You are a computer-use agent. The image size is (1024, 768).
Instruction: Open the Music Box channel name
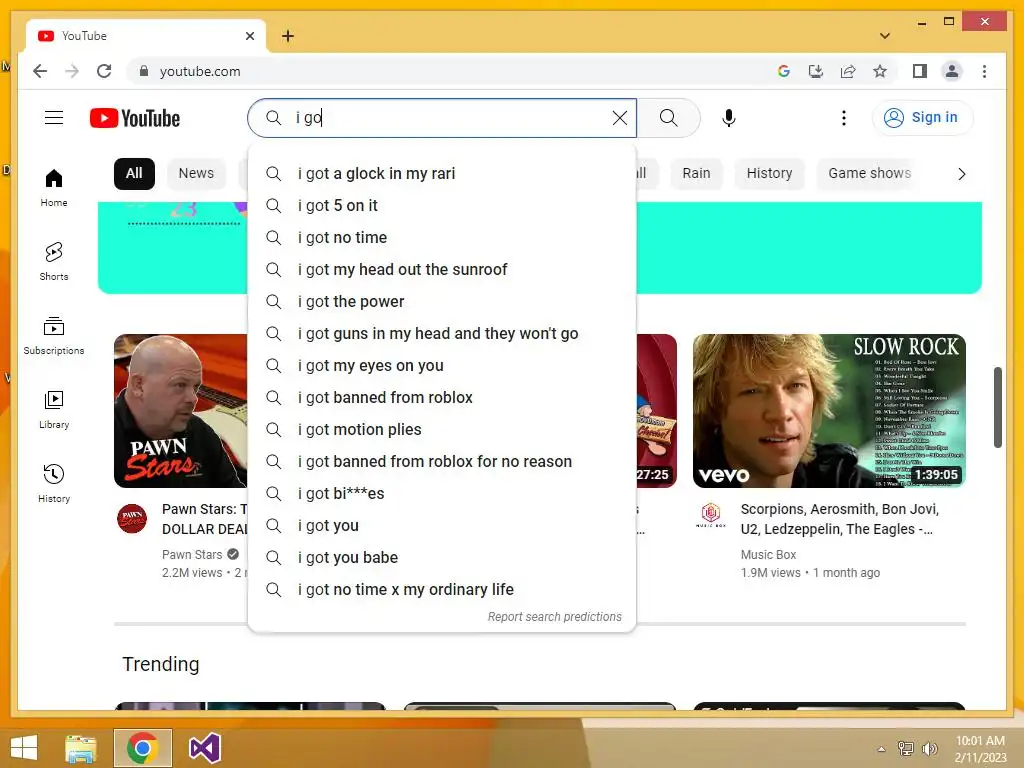click(x=768, y=554)
